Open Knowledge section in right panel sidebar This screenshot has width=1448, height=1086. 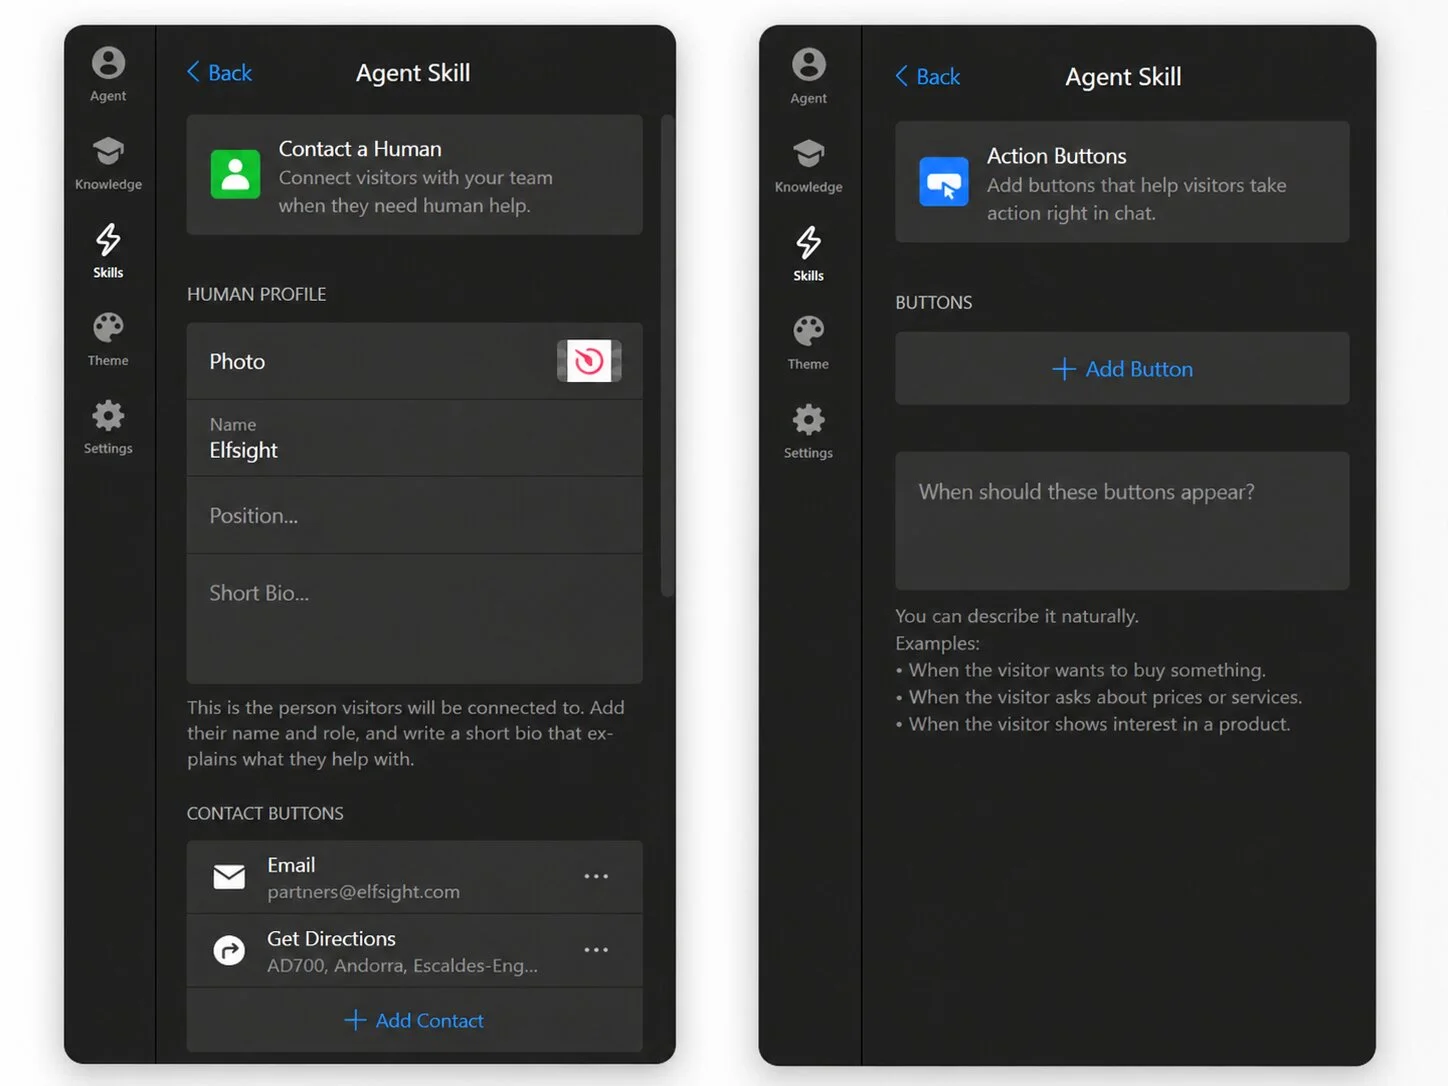coord(808,166)
